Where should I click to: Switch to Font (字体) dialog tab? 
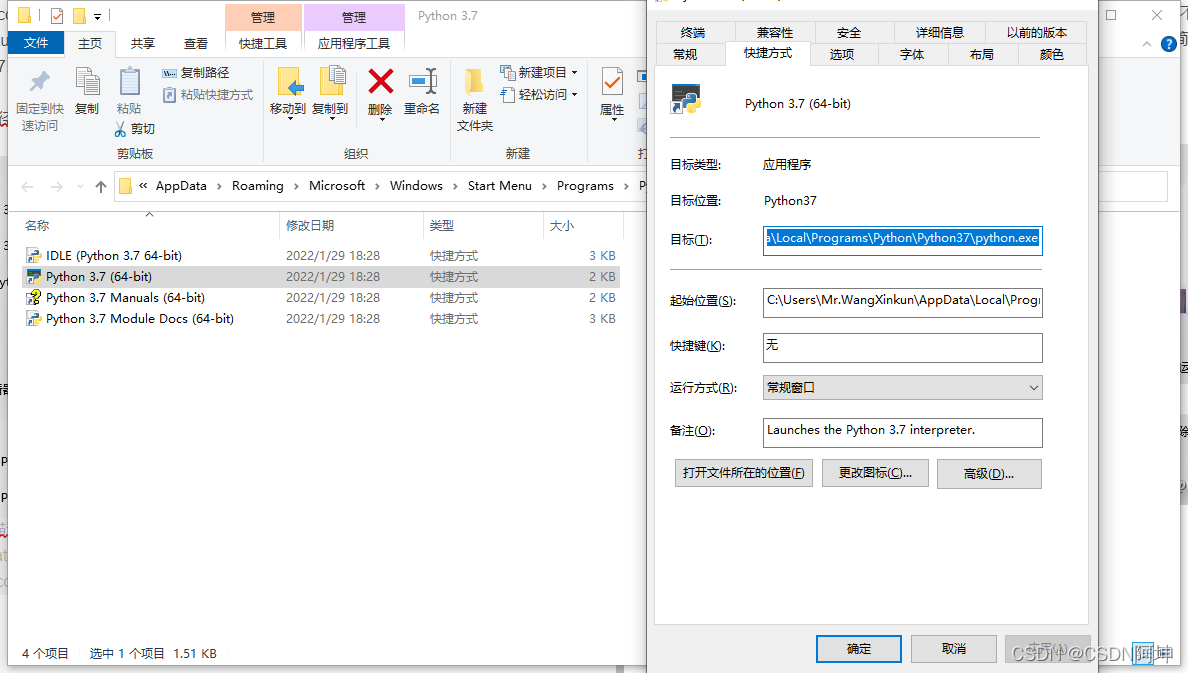pos(912,55)
